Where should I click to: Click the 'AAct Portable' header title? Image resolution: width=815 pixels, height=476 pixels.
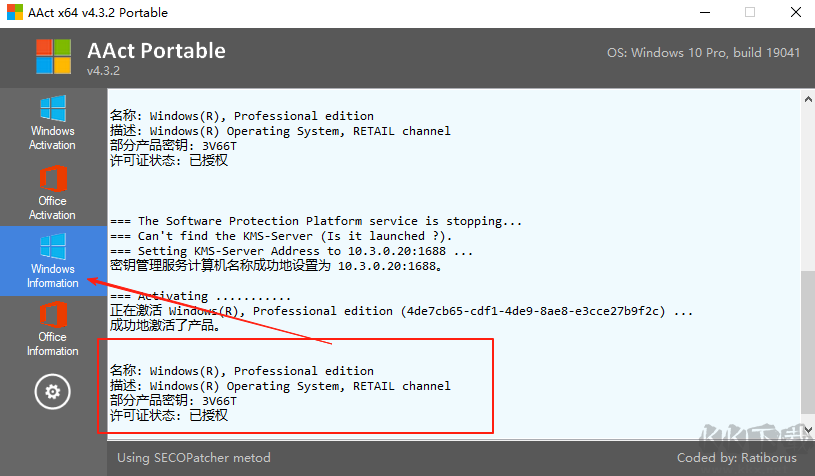pos(156,50)
